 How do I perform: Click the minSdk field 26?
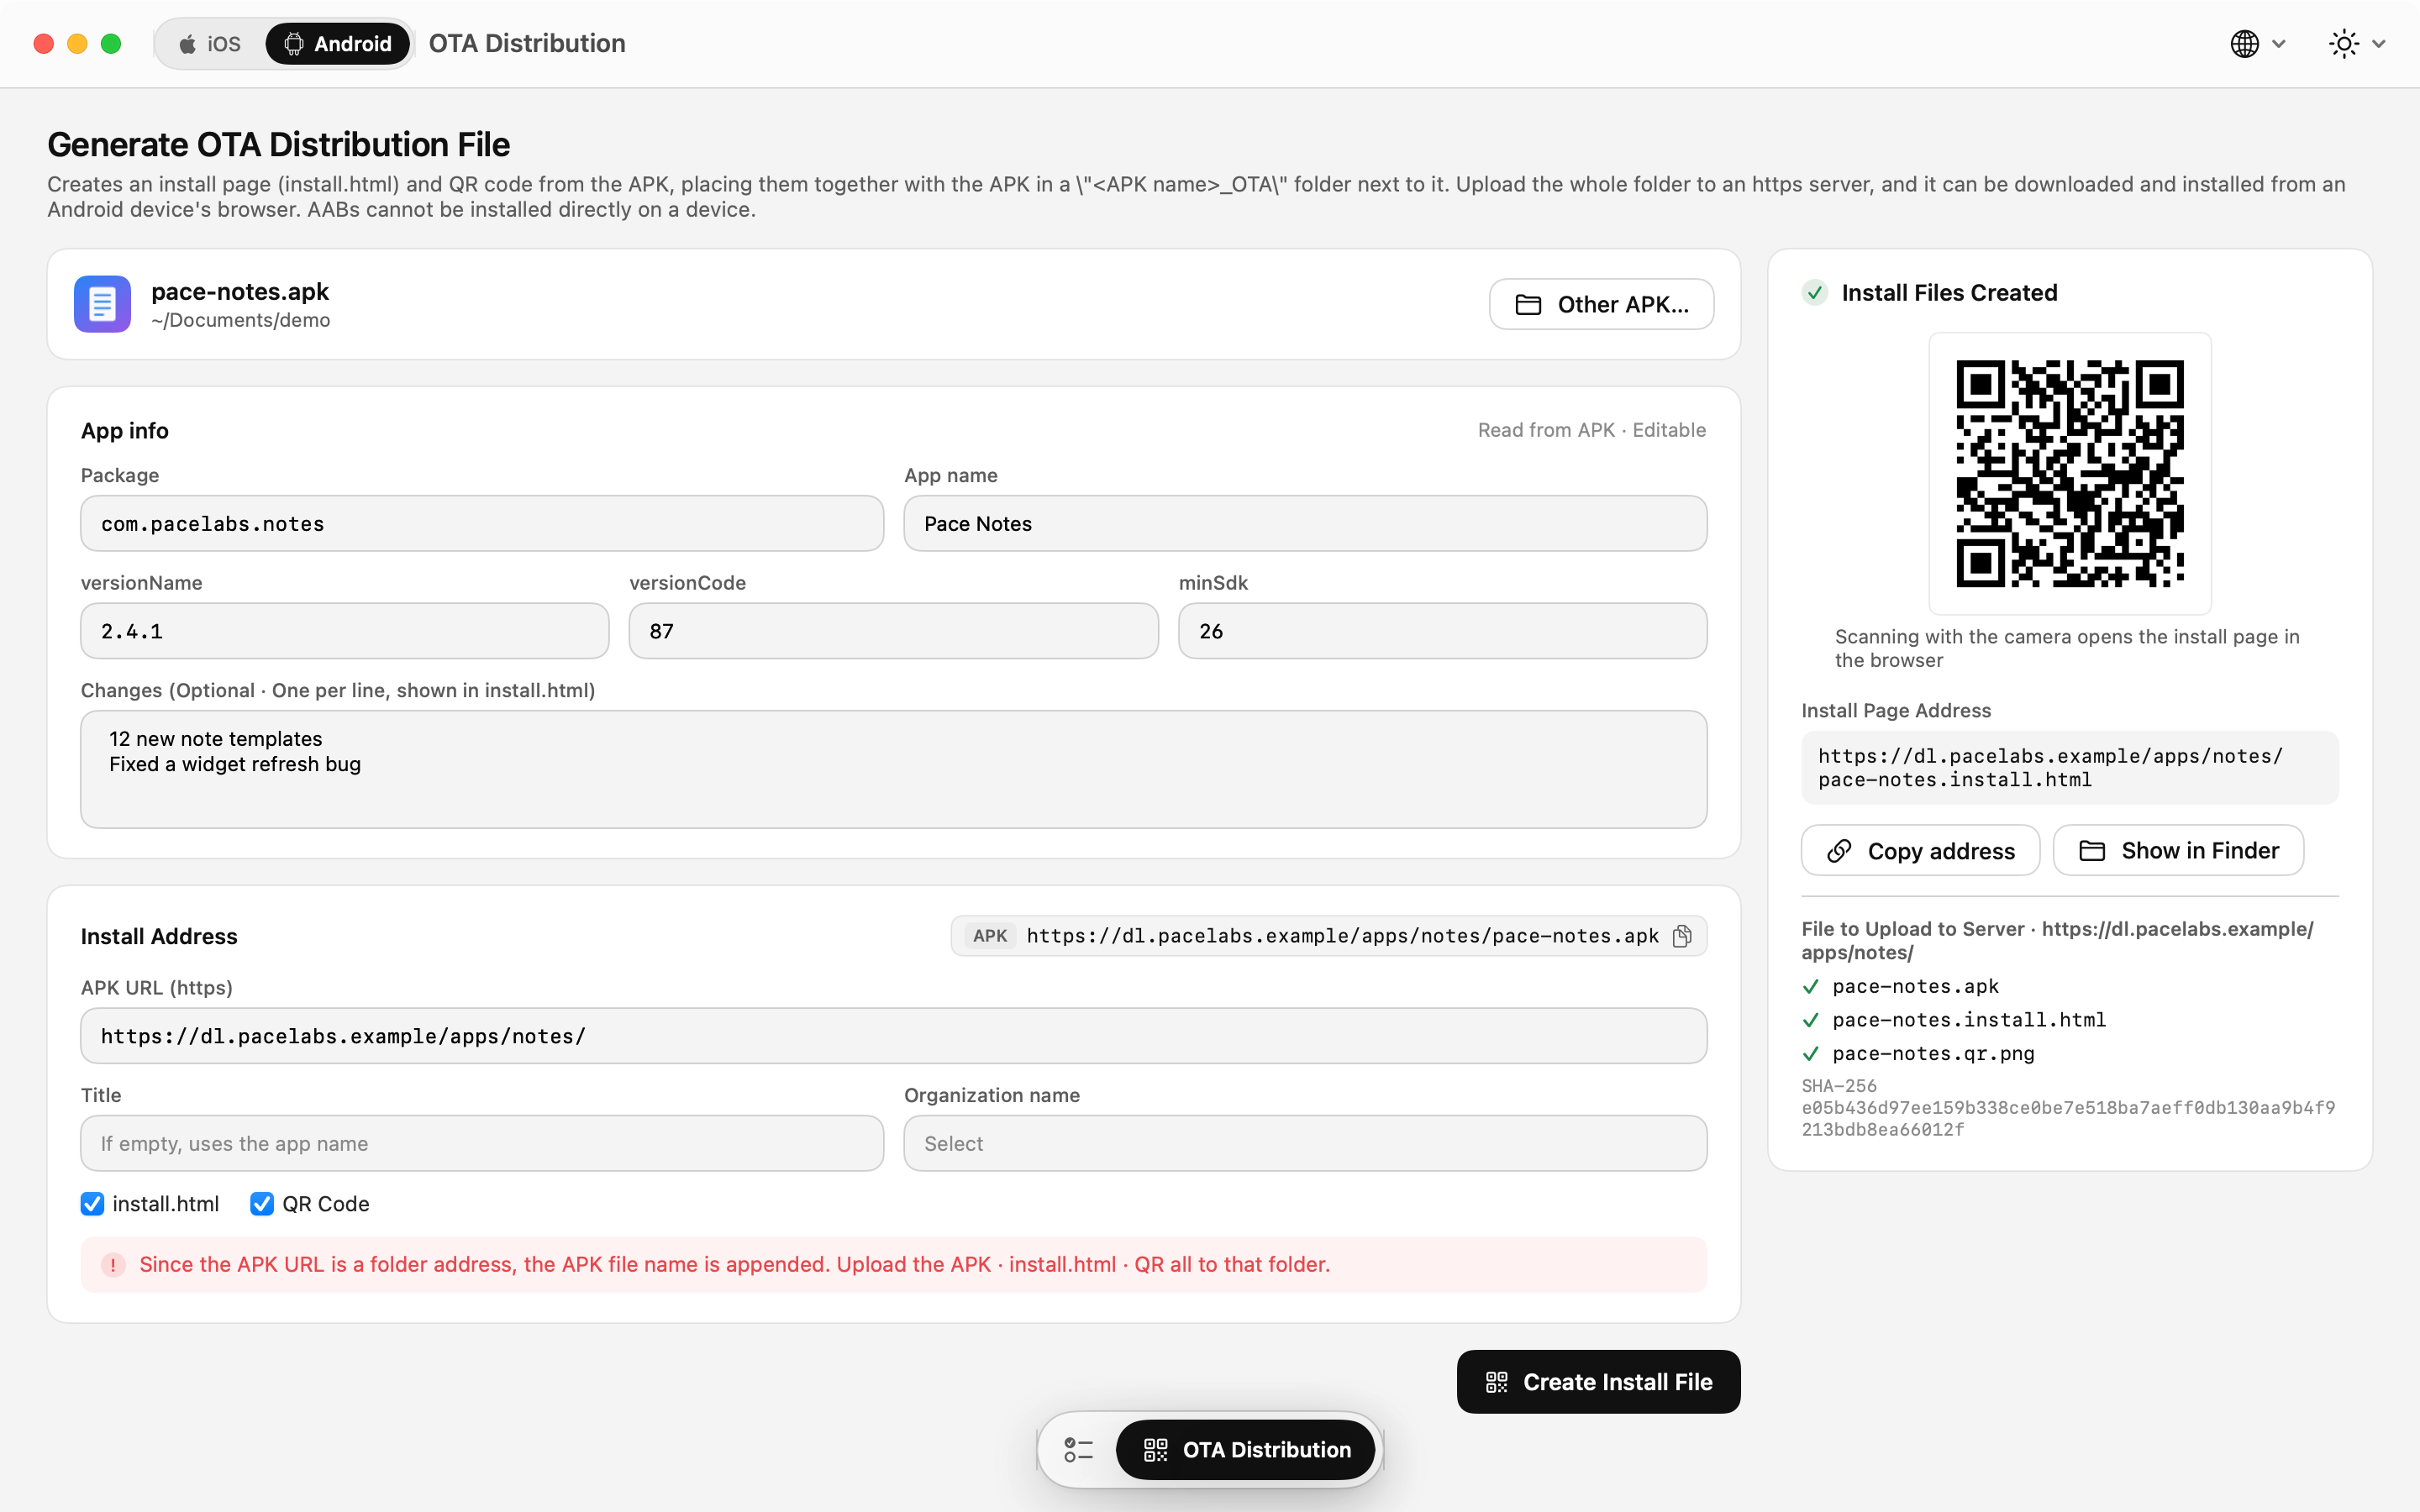click(1442, 631)
